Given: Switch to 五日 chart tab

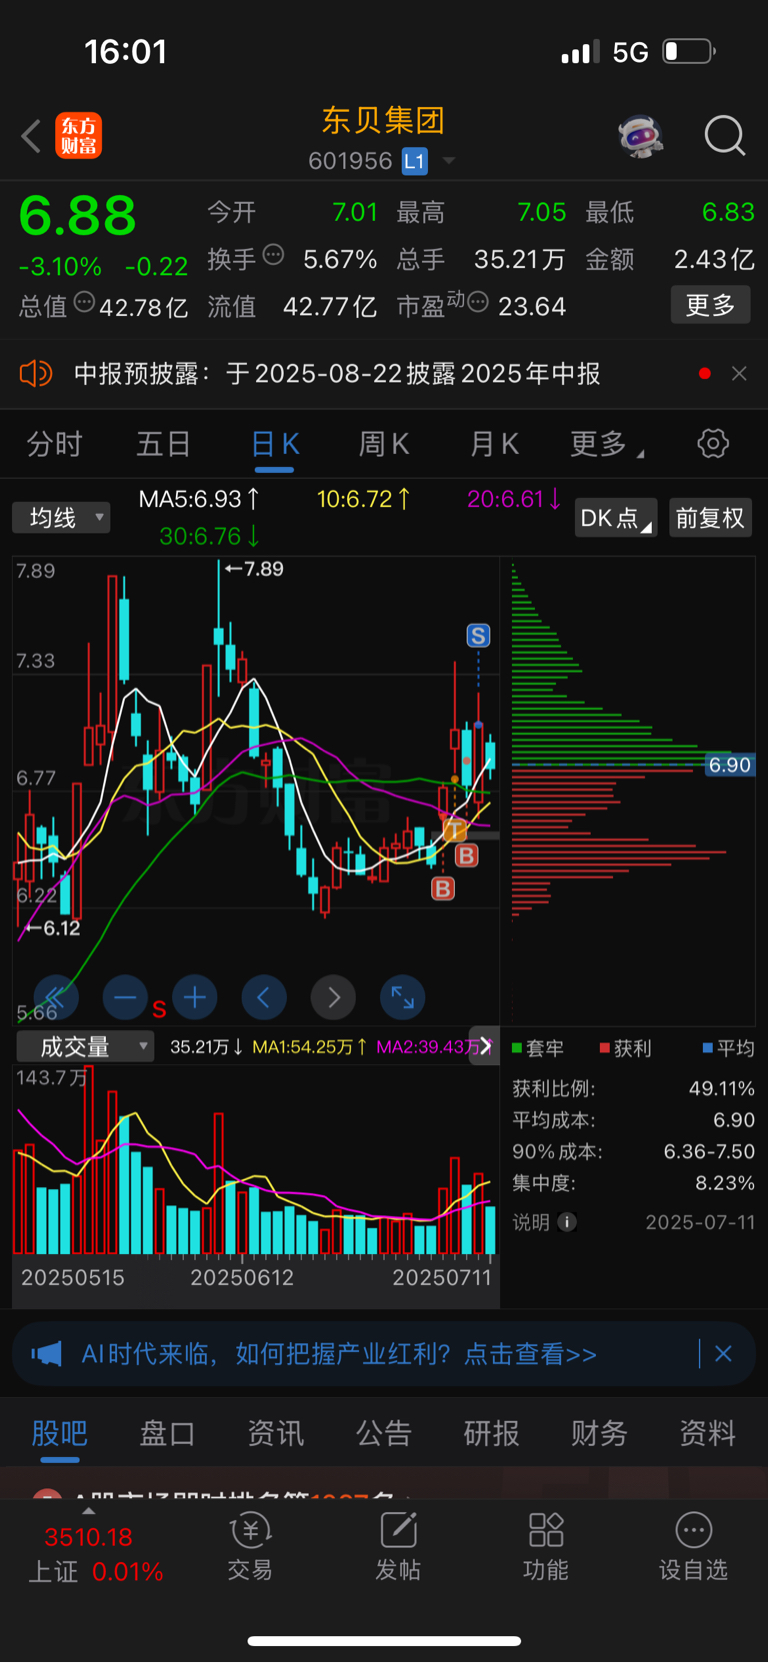Looking at the screenshot, I should point(163,444).
